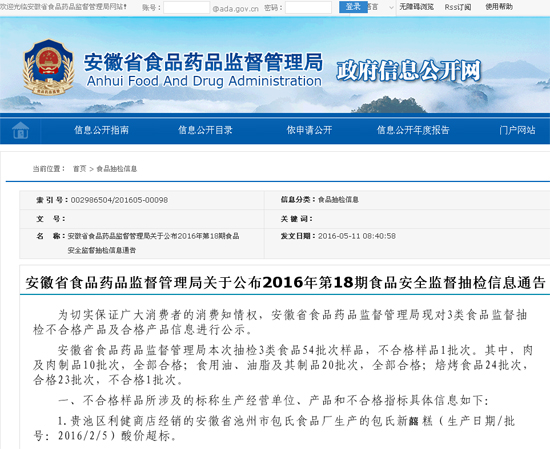Click category value 食品抽检信息 in info table

(338, 200)
